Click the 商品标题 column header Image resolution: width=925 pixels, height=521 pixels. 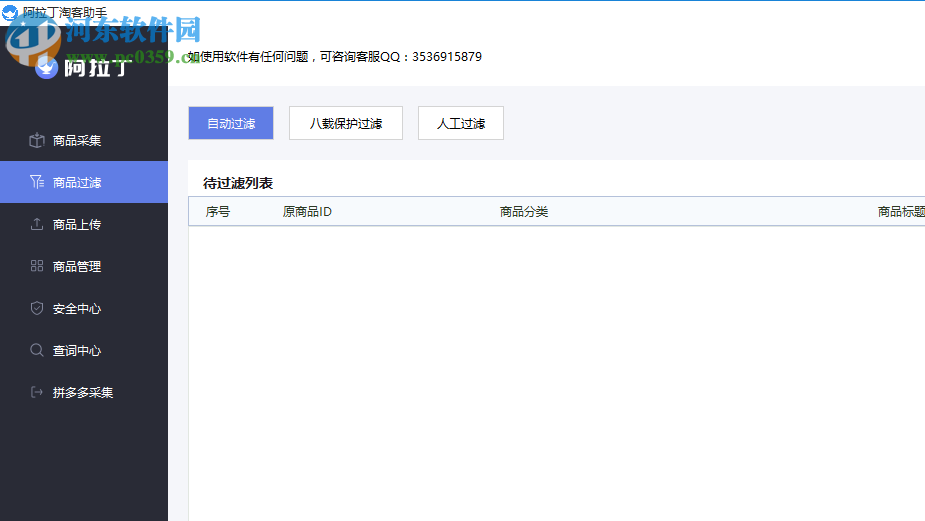click(901, 211)
